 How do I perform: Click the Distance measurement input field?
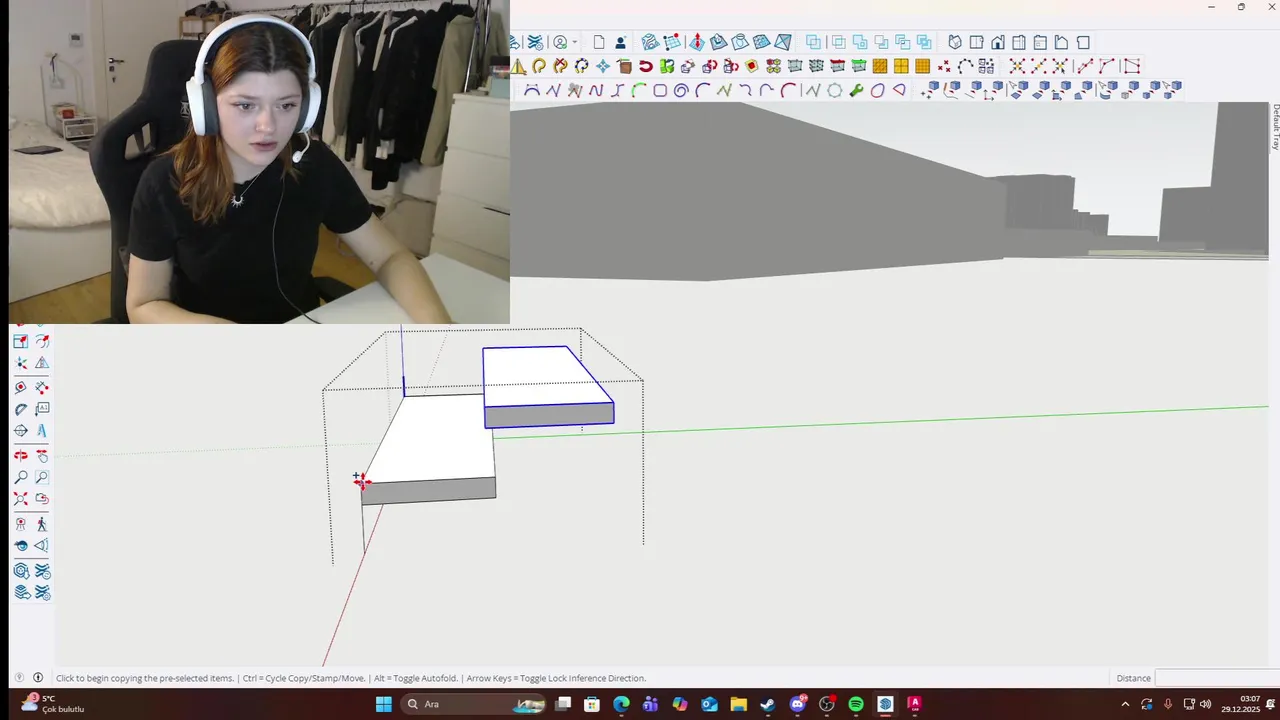tap(1217, 678)
